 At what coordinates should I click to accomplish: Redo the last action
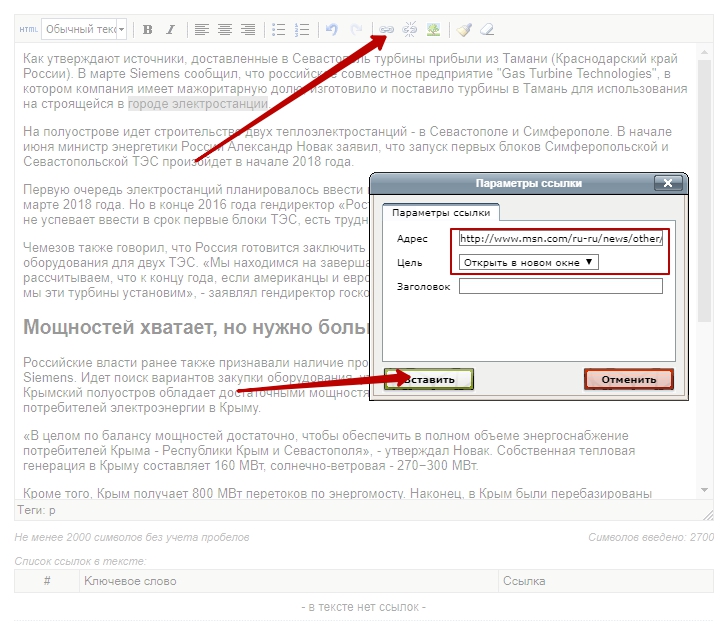pyautogui.click(x=356, y=30)
